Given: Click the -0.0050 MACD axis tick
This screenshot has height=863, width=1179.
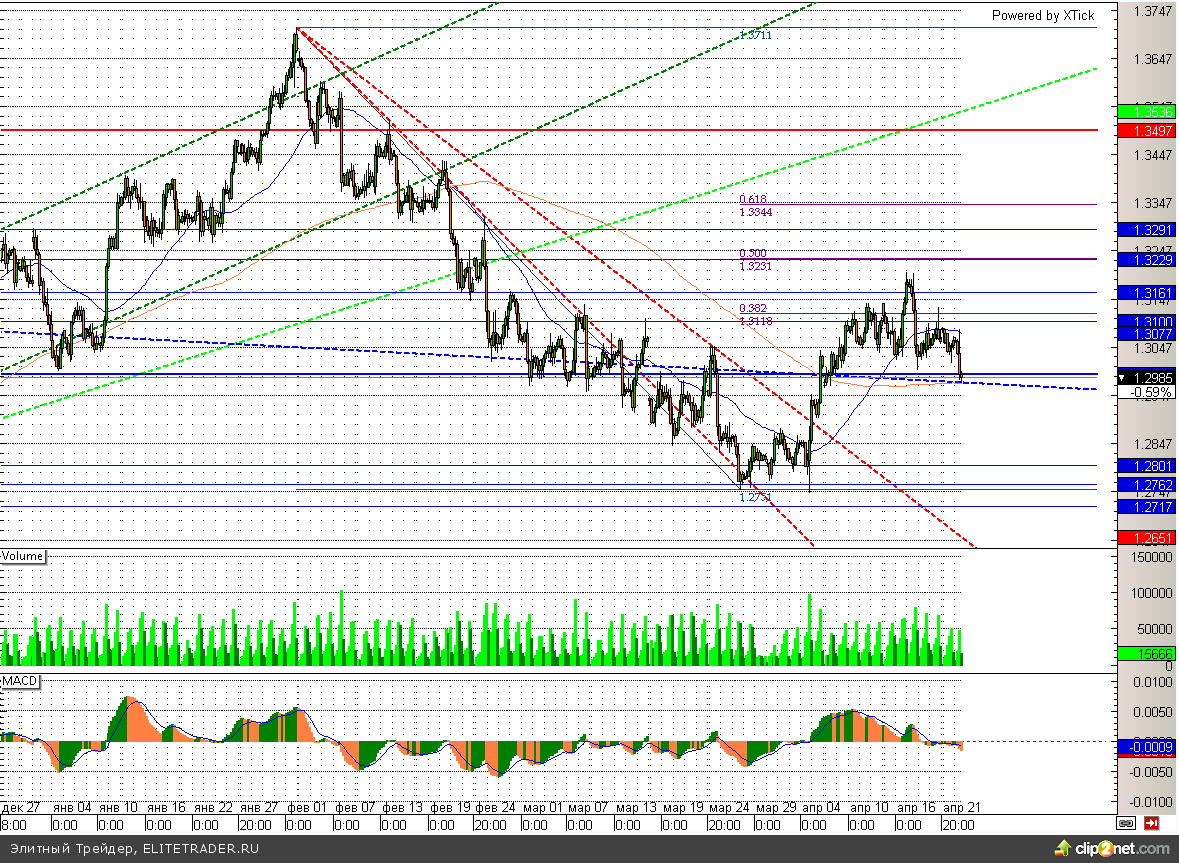Looking at the screenshot, I should pos(1152,772).
